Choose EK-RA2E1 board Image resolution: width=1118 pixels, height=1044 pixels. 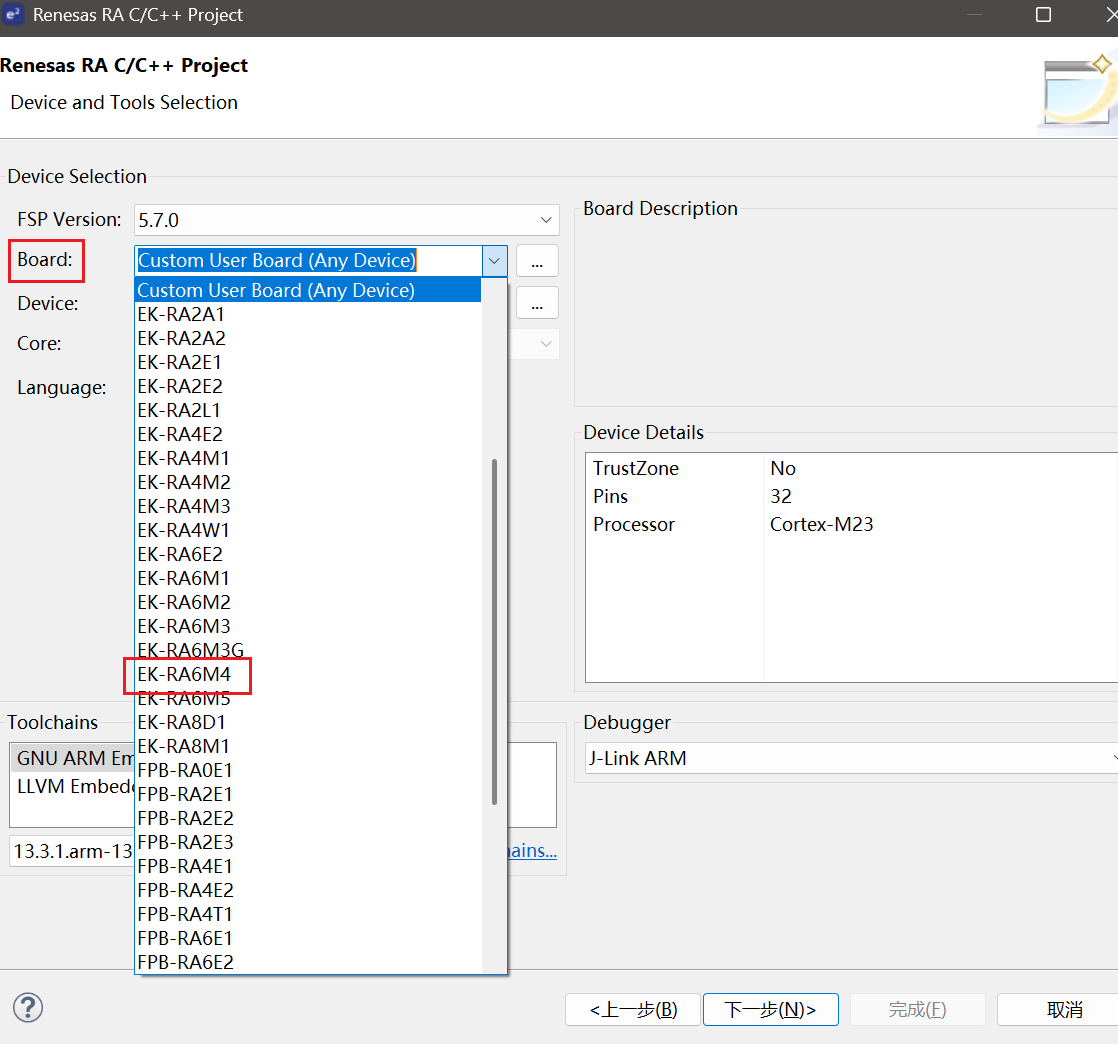[308, 362]
